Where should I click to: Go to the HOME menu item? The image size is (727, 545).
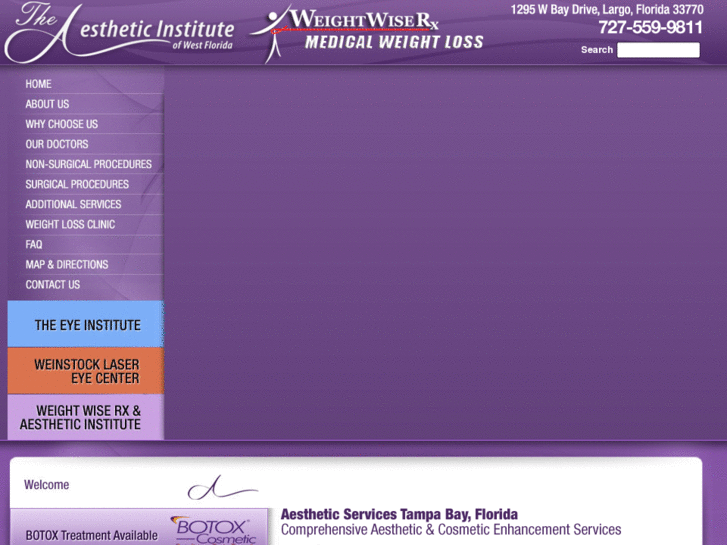pyautogui.click(x=38, y=84)
